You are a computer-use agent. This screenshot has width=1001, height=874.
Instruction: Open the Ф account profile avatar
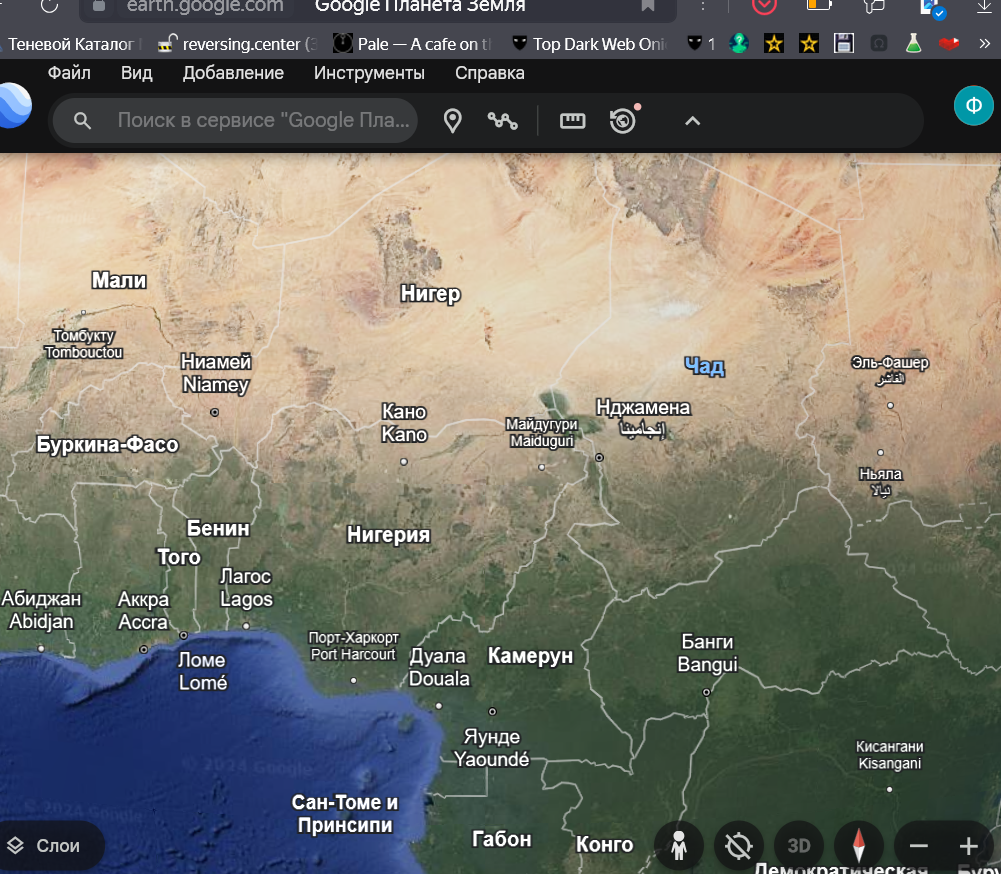pos(973,105)
